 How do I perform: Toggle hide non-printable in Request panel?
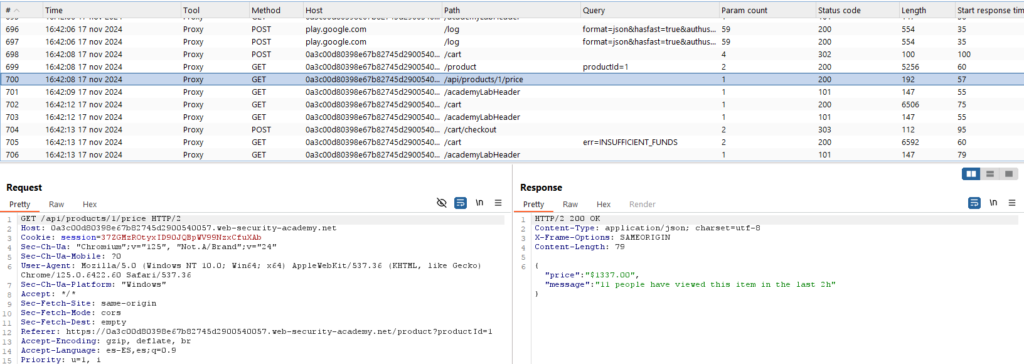441,203
